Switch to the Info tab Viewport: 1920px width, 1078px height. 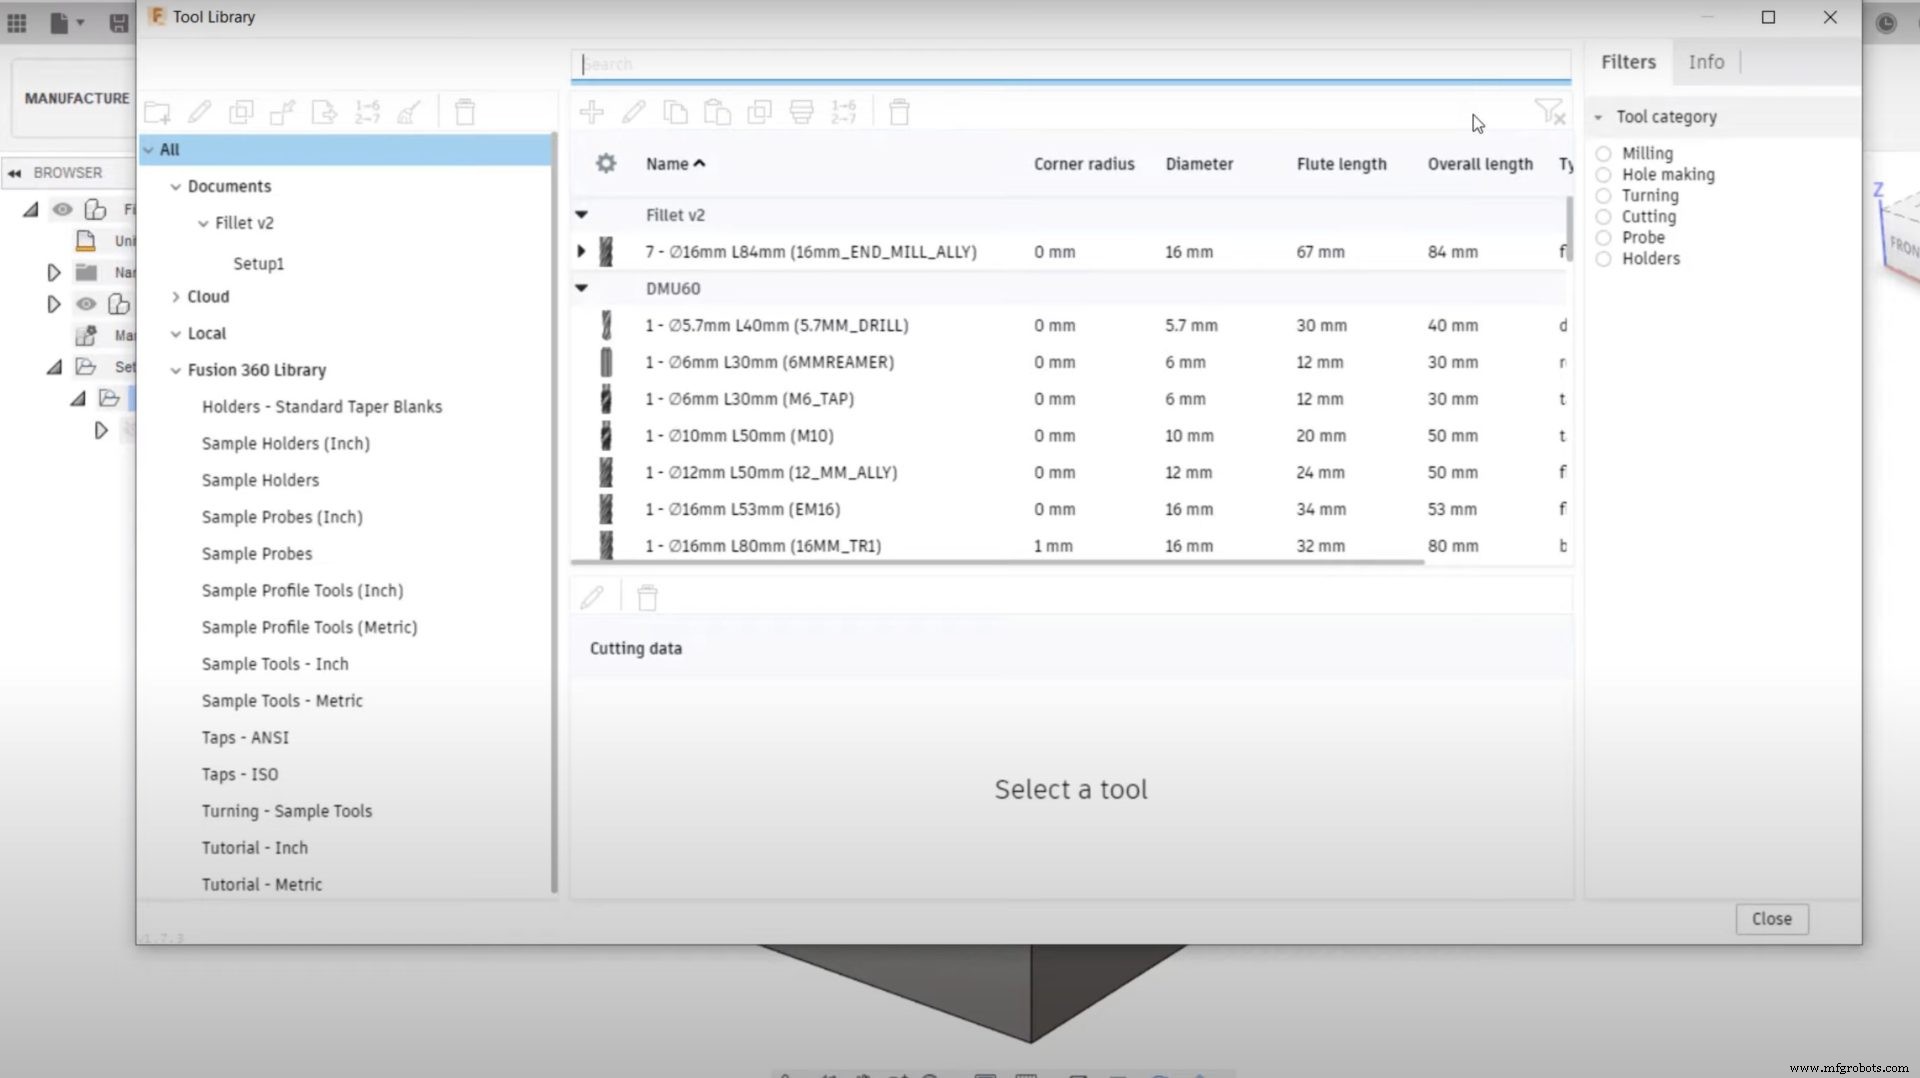pyautogui.click(x=1706, y=62)
